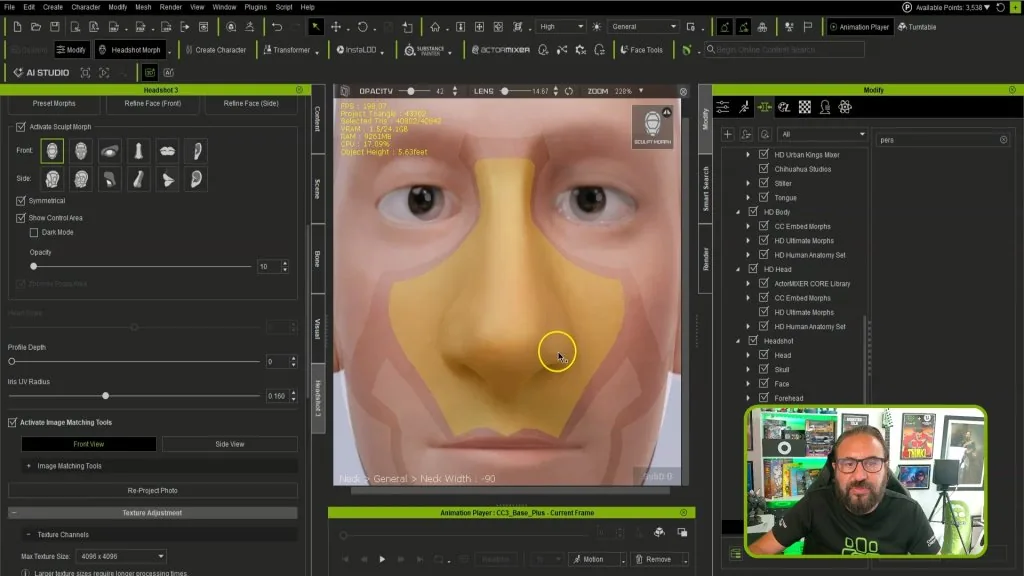The width and height of the screenshot is (1024, 576).
Task: Select the Side ear sculpt morph icon
Action: point(197,179)
